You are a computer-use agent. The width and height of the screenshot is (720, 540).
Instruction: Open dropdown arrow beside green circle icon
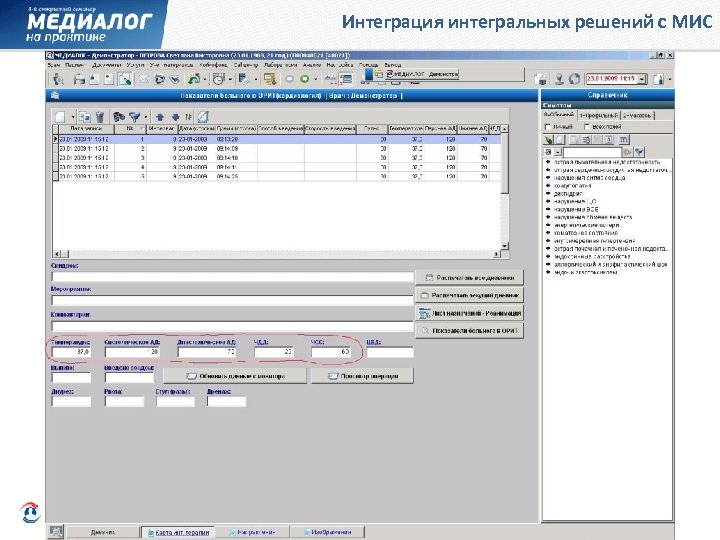[315, 79]
